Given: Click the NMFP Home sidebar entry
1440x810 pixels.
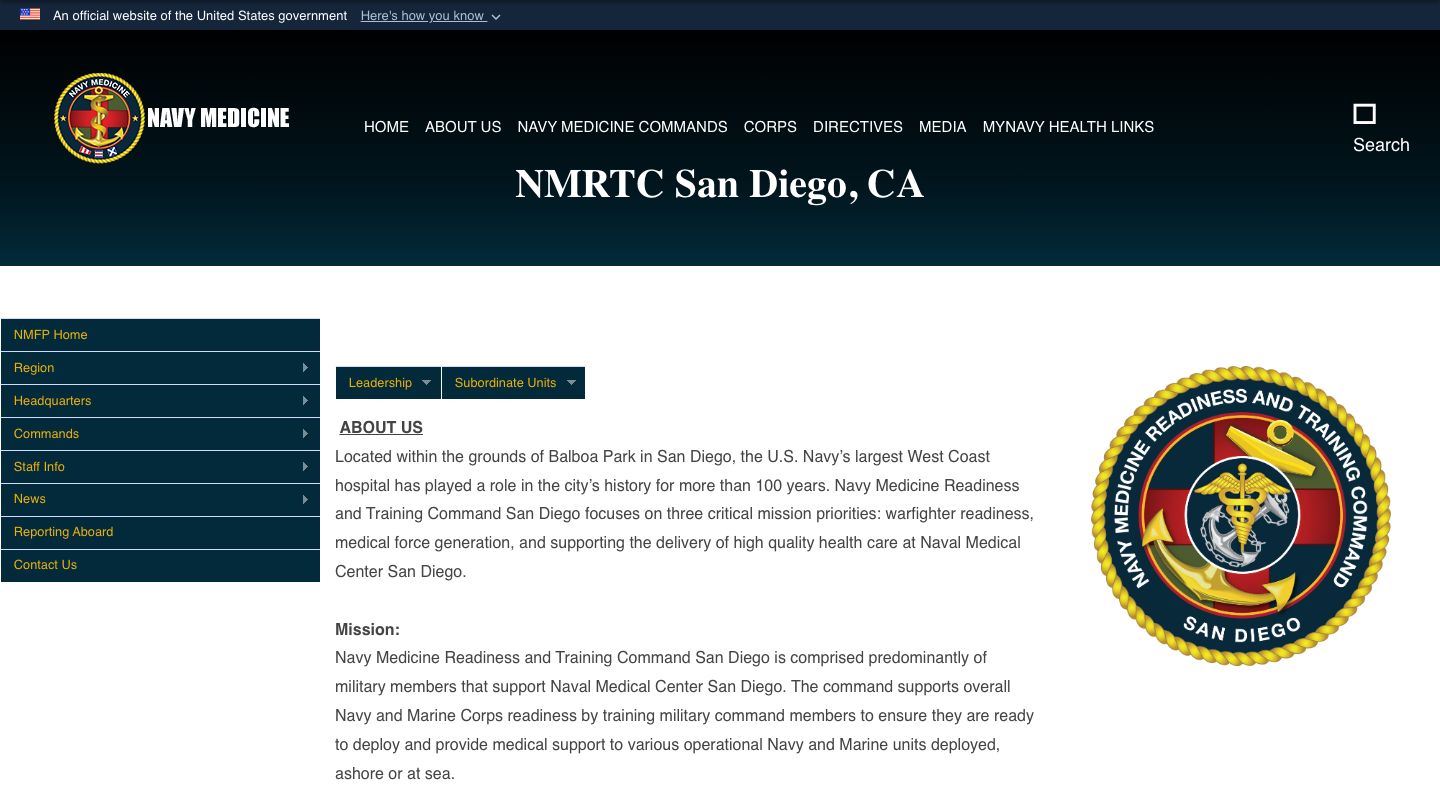Looking at the screenshot, I should (50, 334).
